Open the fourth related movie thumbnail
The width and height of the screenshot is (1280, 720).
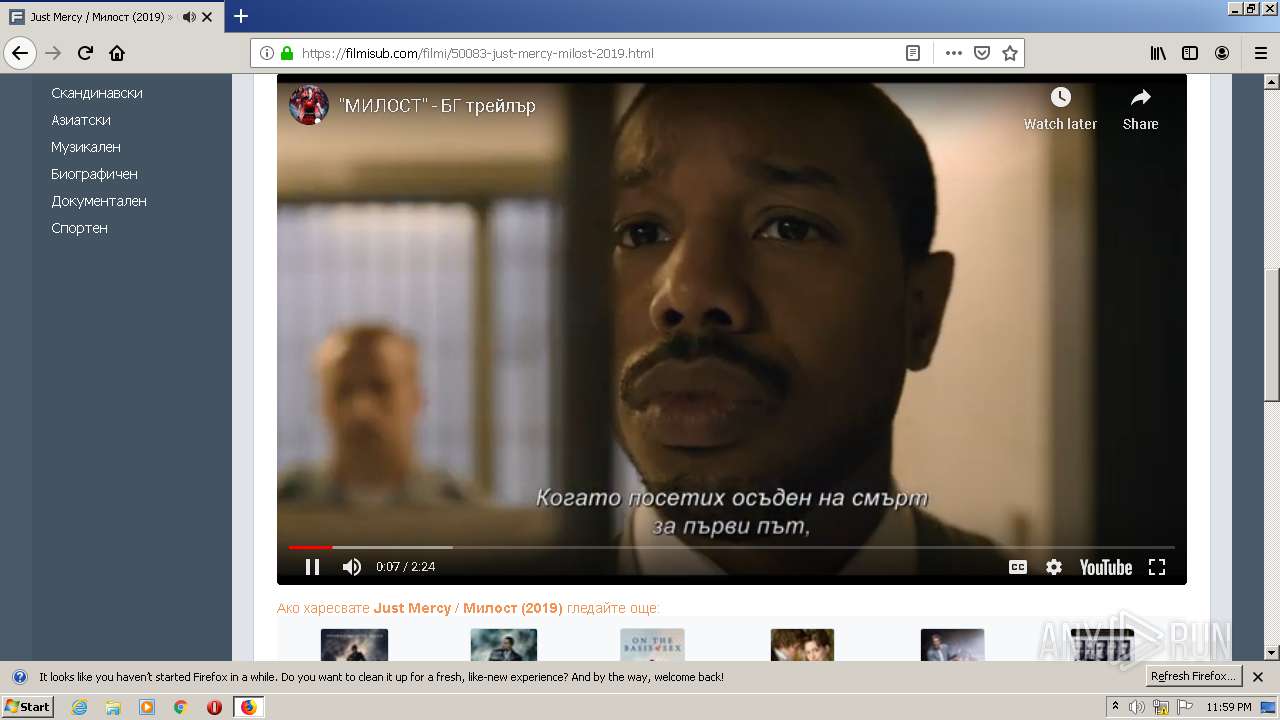[802, 645]
